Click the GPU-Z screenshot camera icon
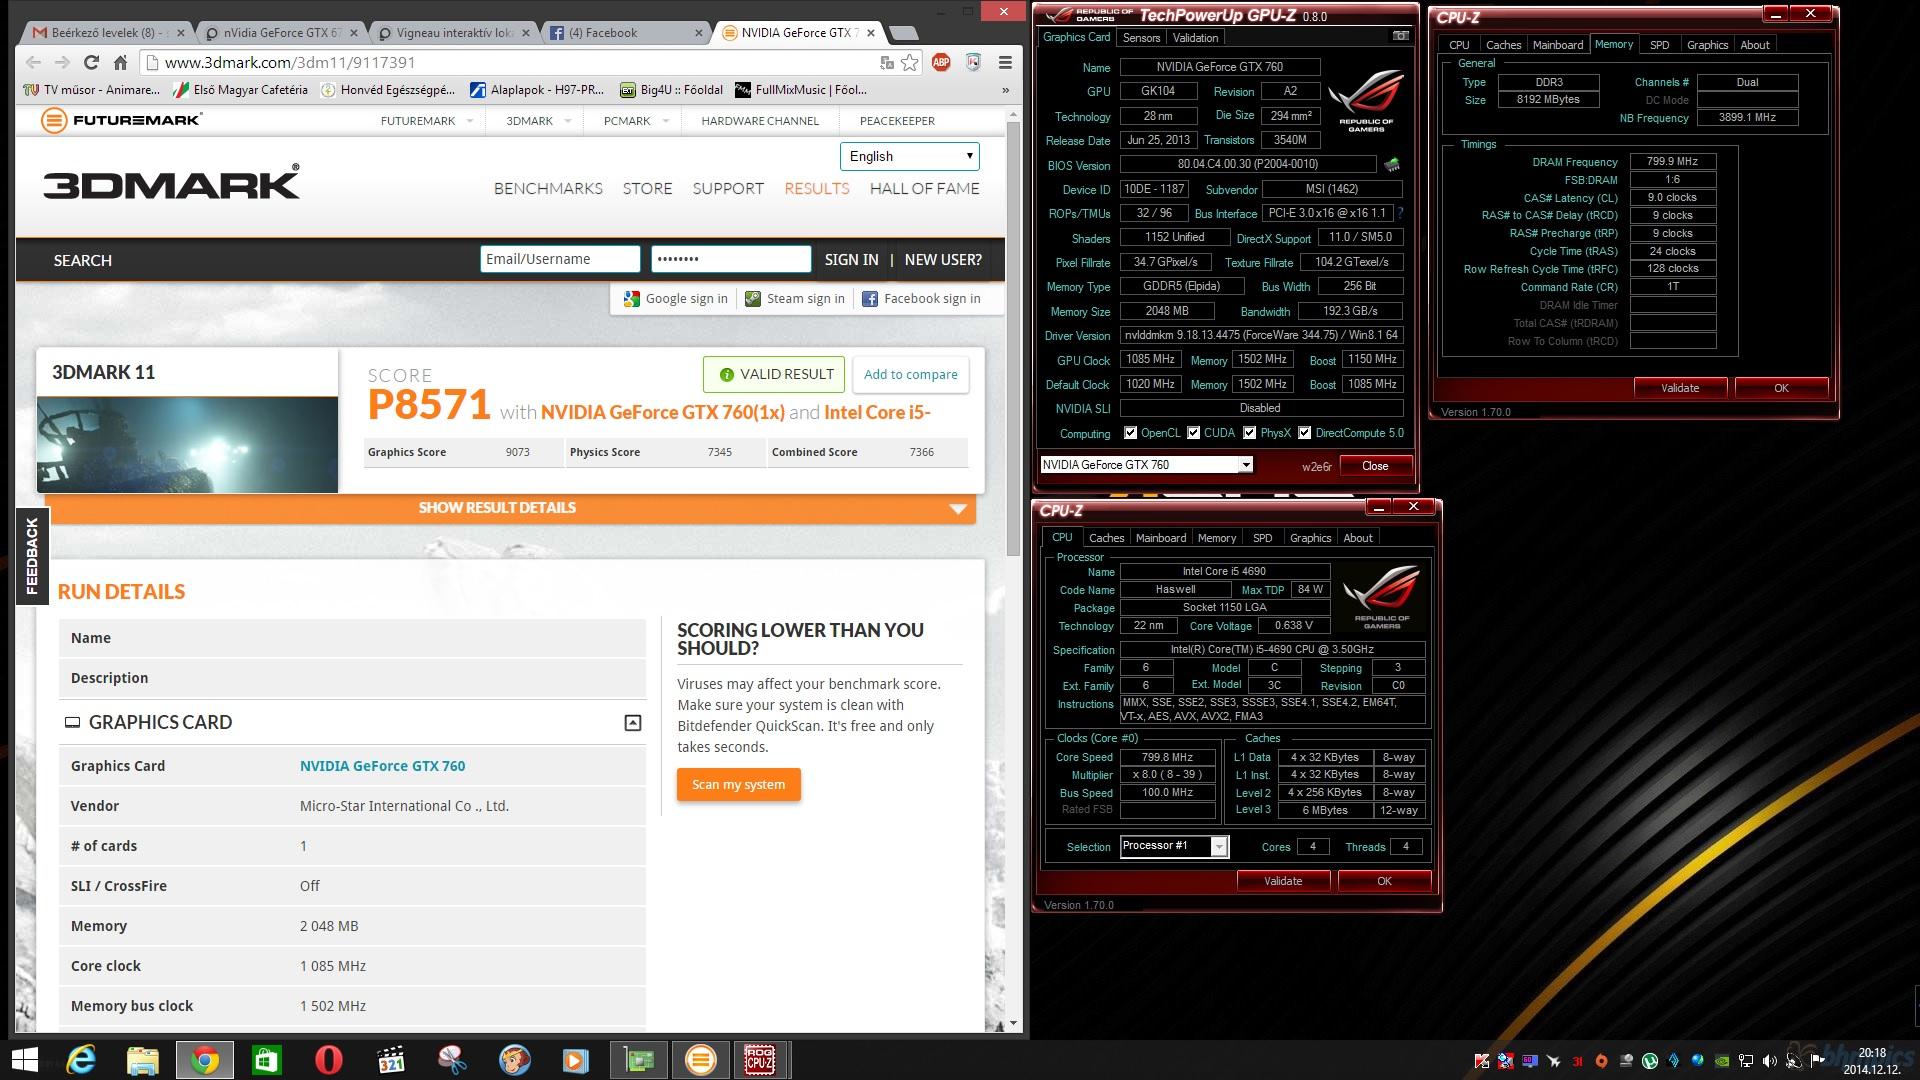This screenshot has height=1080, width=1920. point(1400,36)
